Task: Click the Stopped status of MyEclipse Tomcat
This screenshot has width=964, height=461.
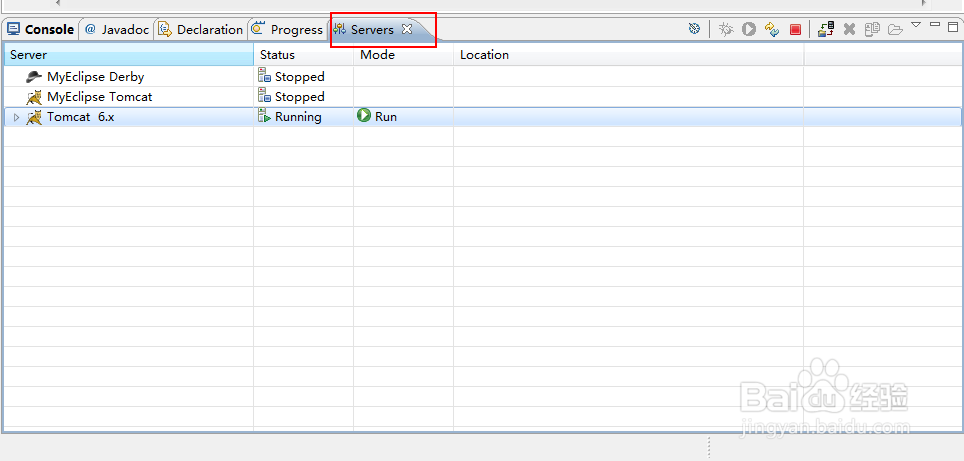Action: pyautogui.click(x=299, y=97)
